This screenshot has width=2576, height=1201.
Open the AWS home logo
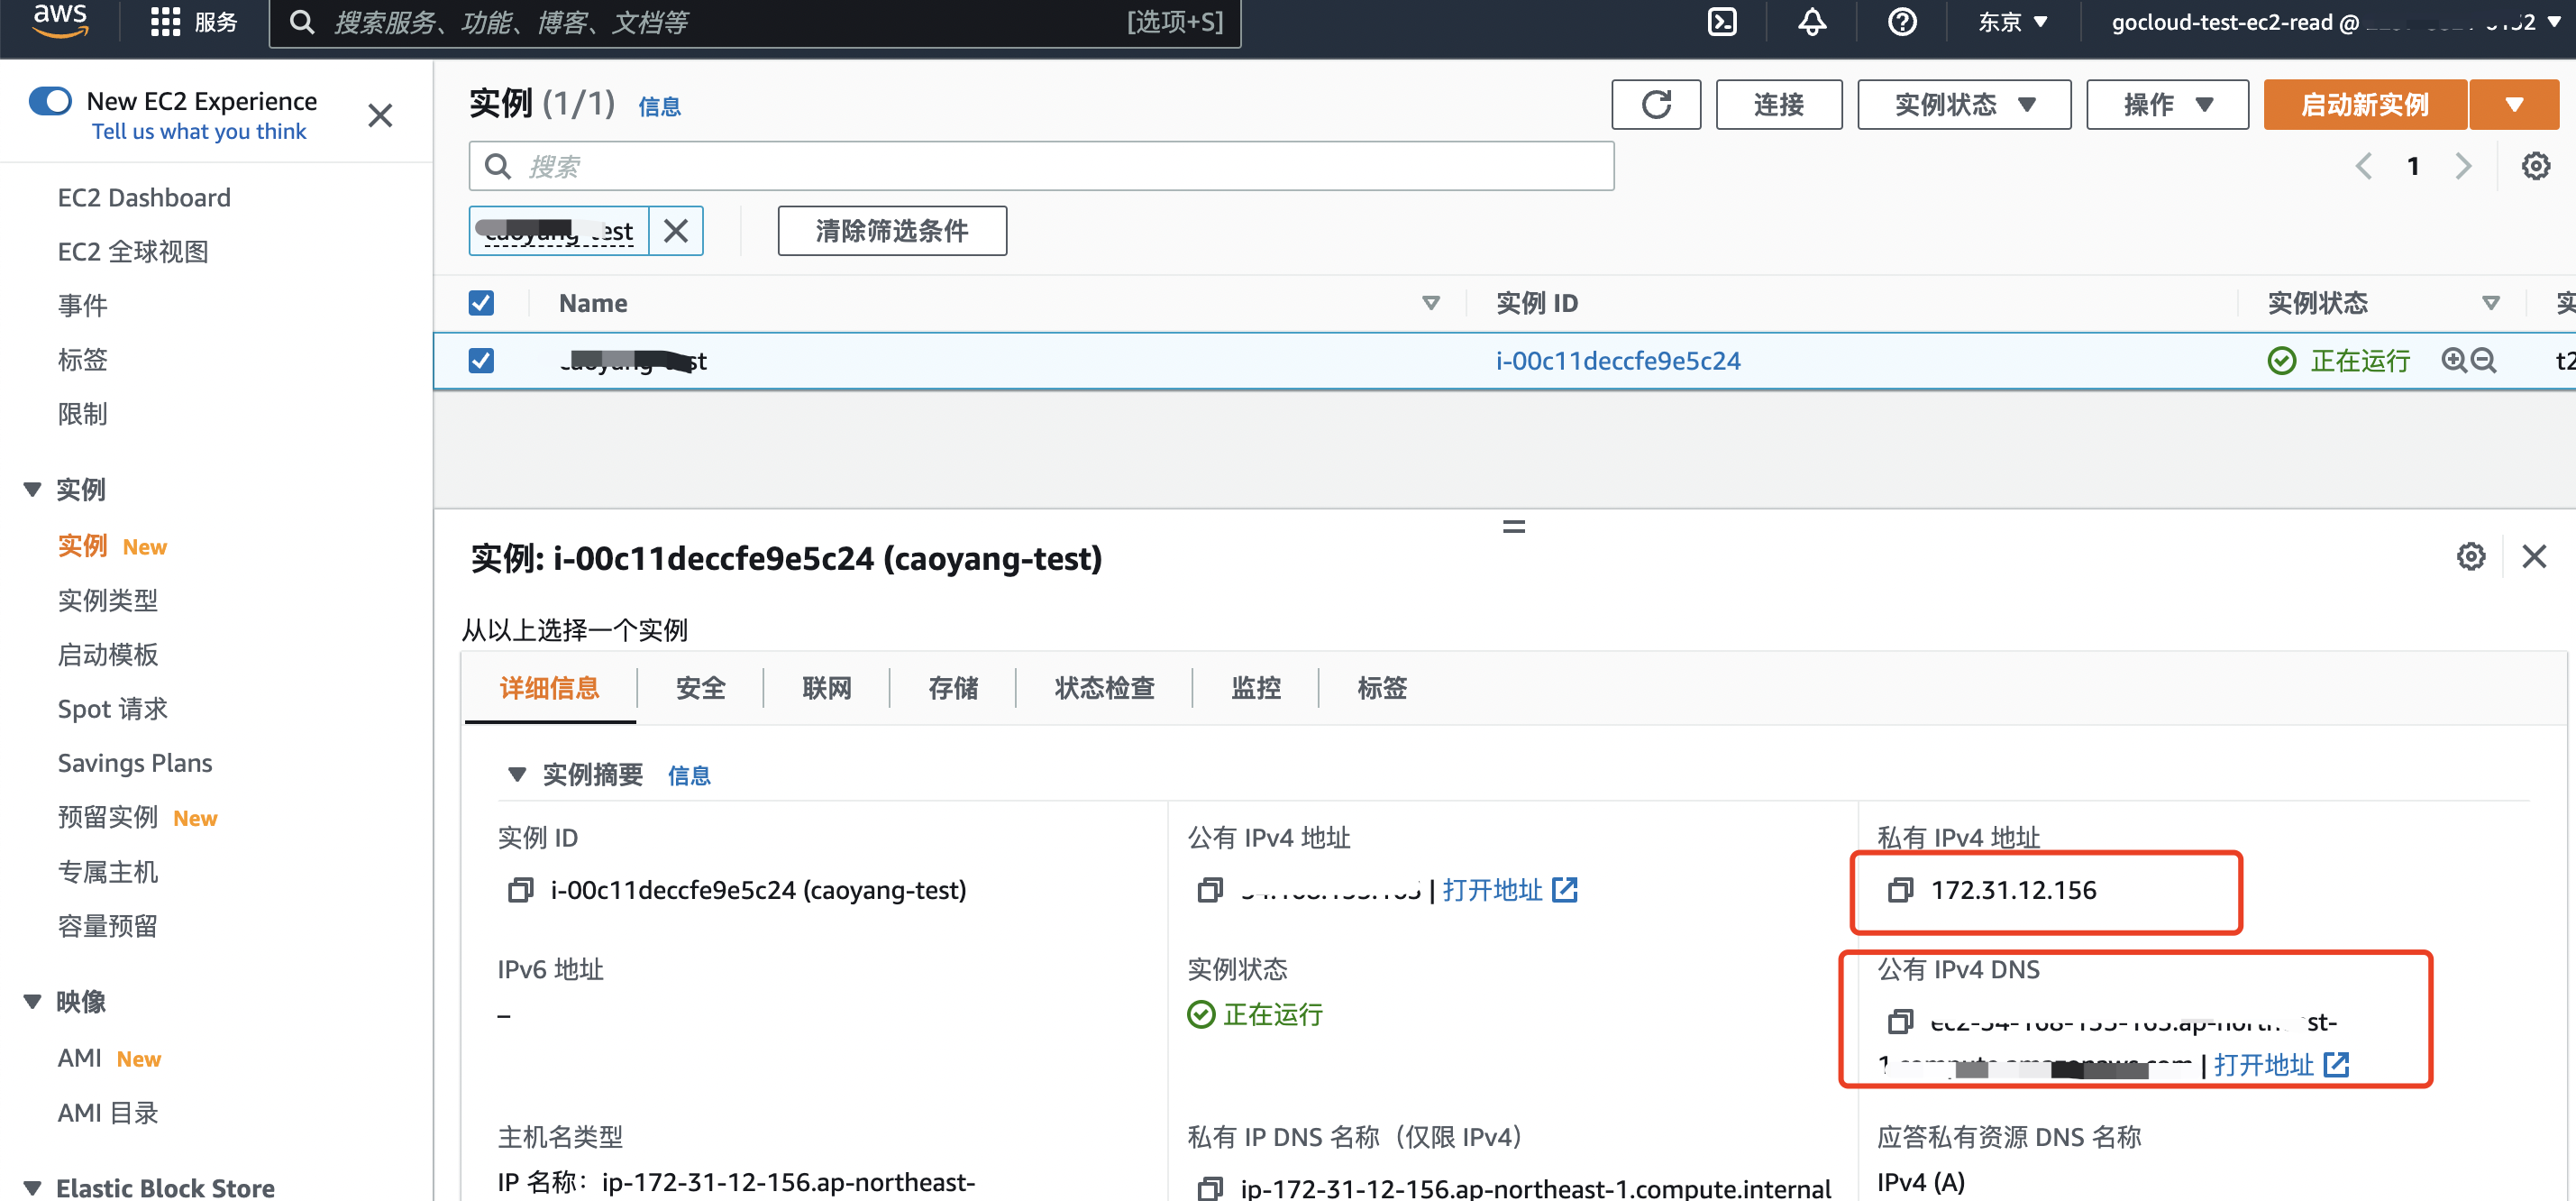60,20
